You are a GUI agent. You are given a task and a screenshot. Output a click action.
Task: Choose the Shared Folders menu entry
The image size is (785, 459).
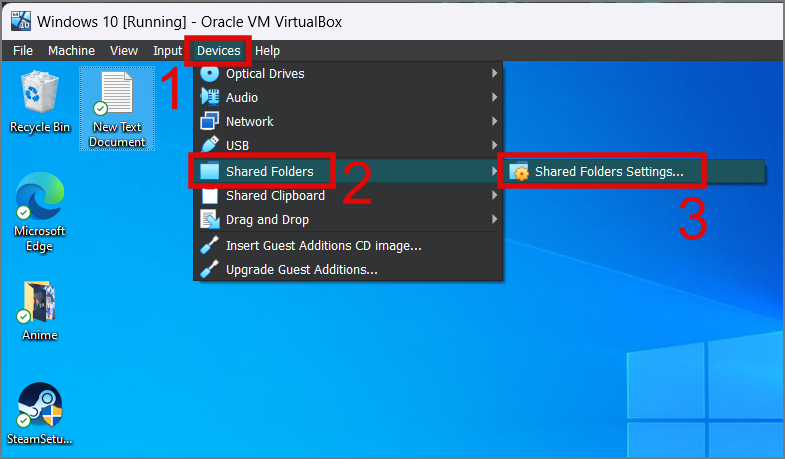[x=348, y=171]
